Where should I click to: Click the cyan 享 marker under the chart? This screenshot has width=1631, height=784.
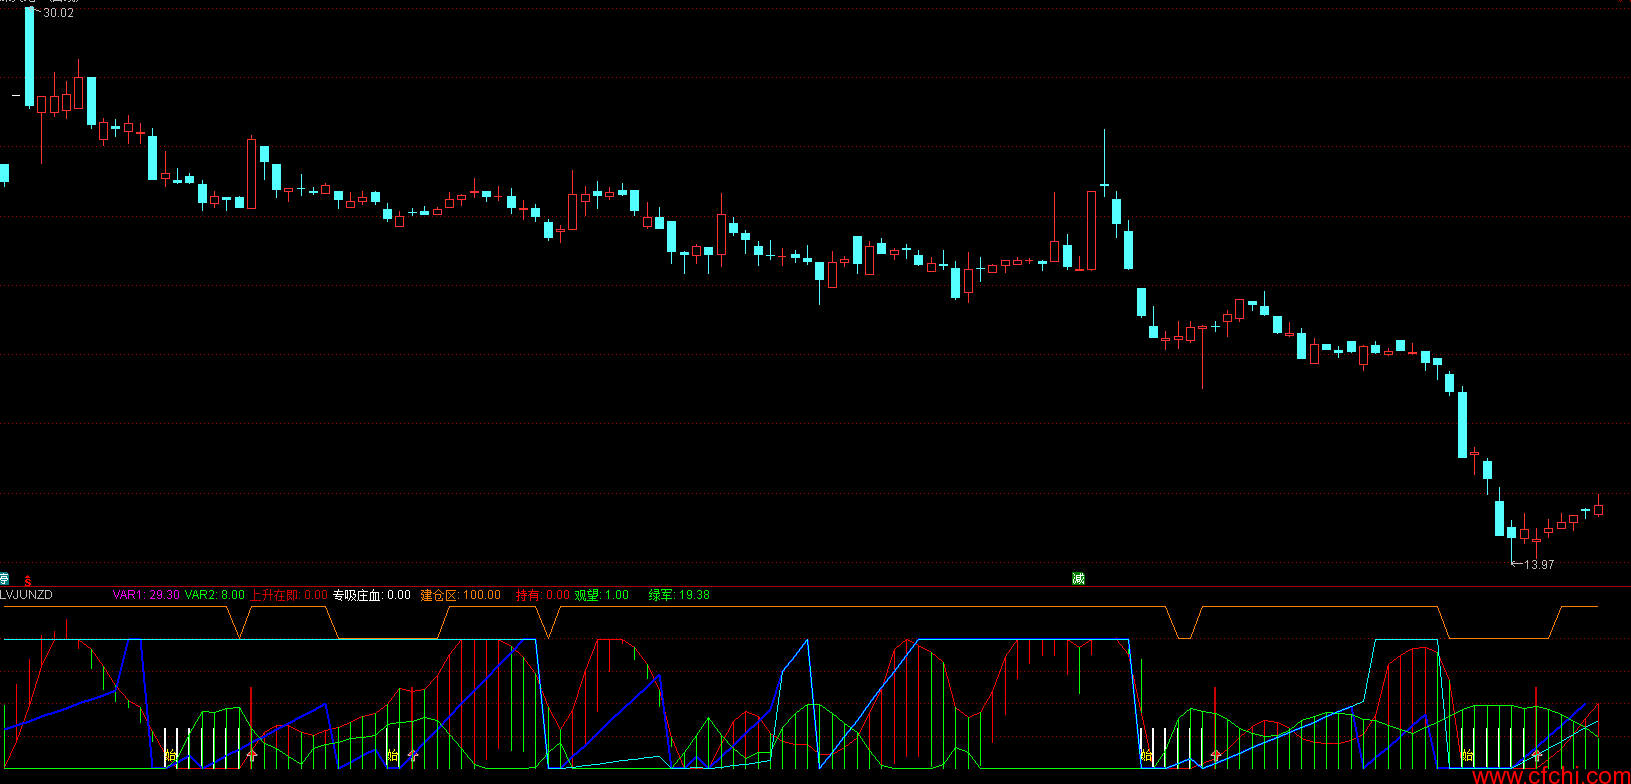[x=4, y=579]
